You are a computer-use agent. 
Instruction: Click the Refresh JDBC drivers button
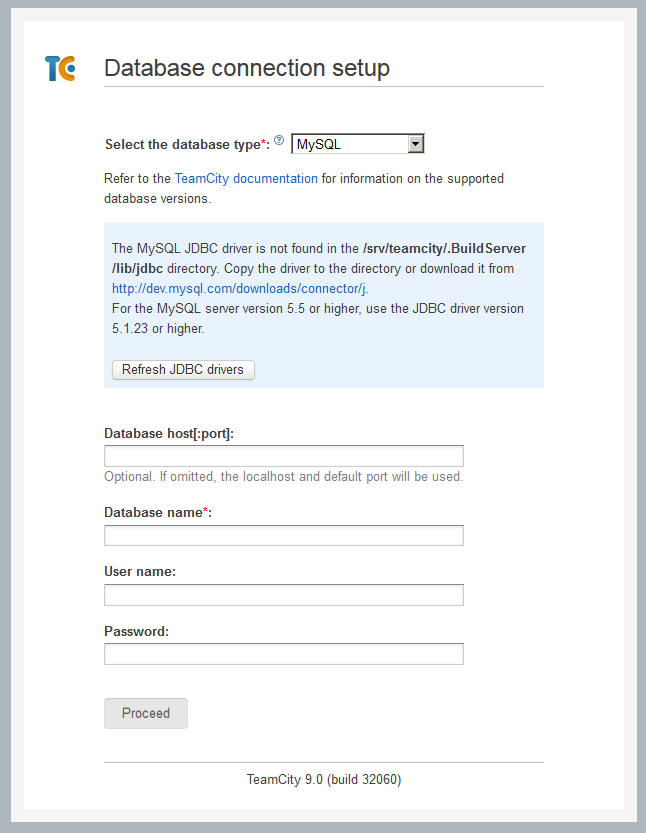183,370
